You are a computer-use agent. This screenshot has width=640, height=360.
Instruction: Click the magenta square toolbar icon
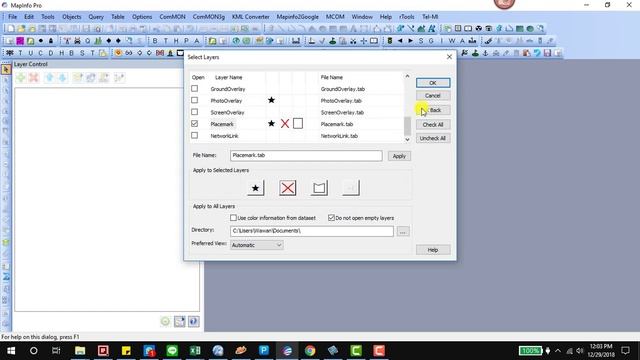point(20,41)
